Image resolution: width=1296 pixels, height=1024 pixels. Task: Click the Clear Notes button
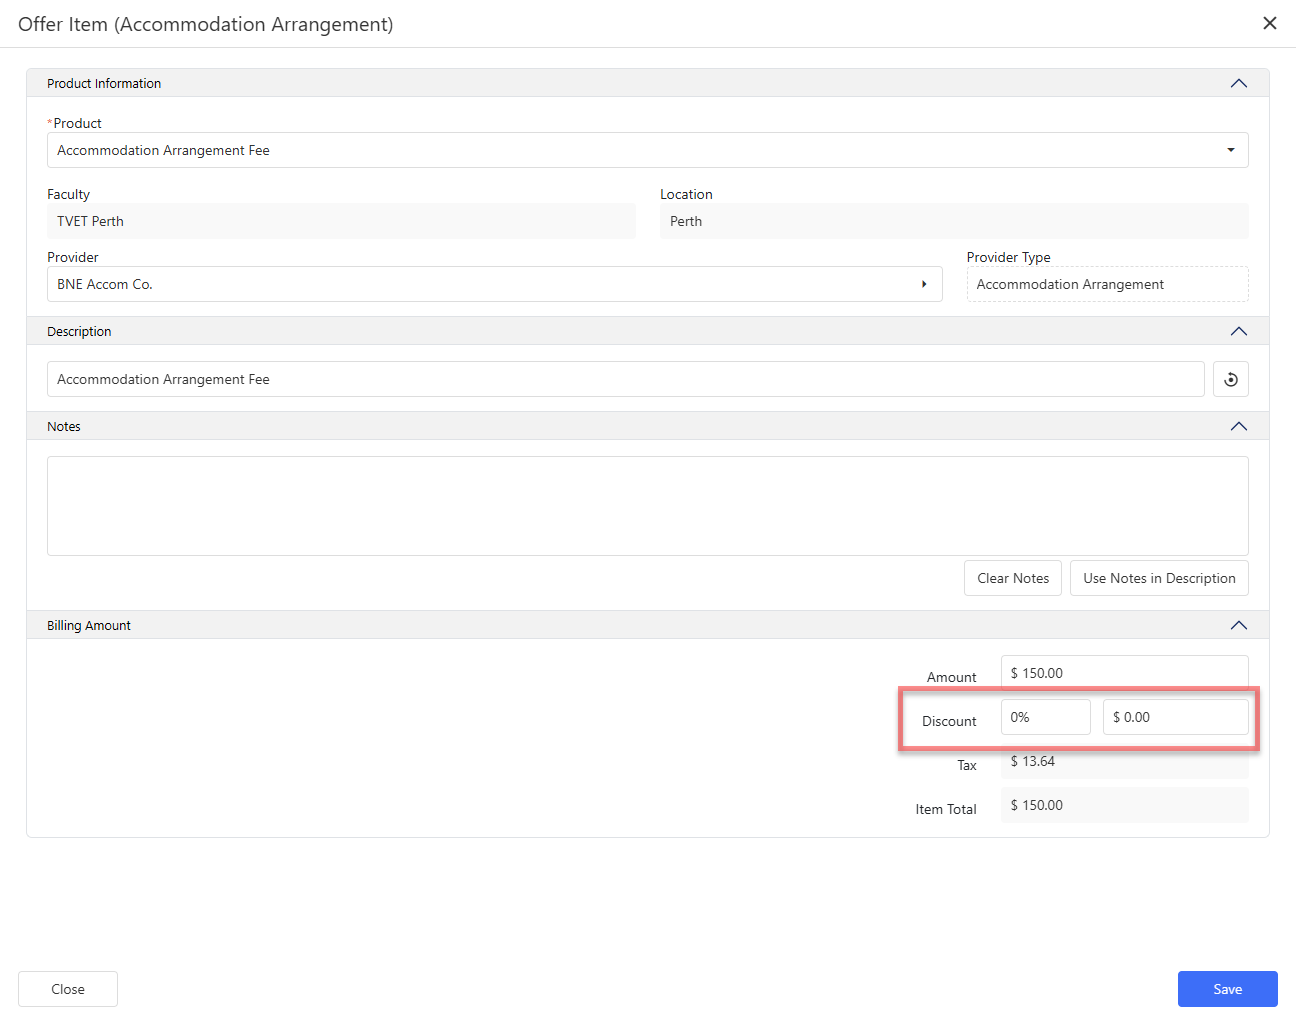coord(1013,578)
